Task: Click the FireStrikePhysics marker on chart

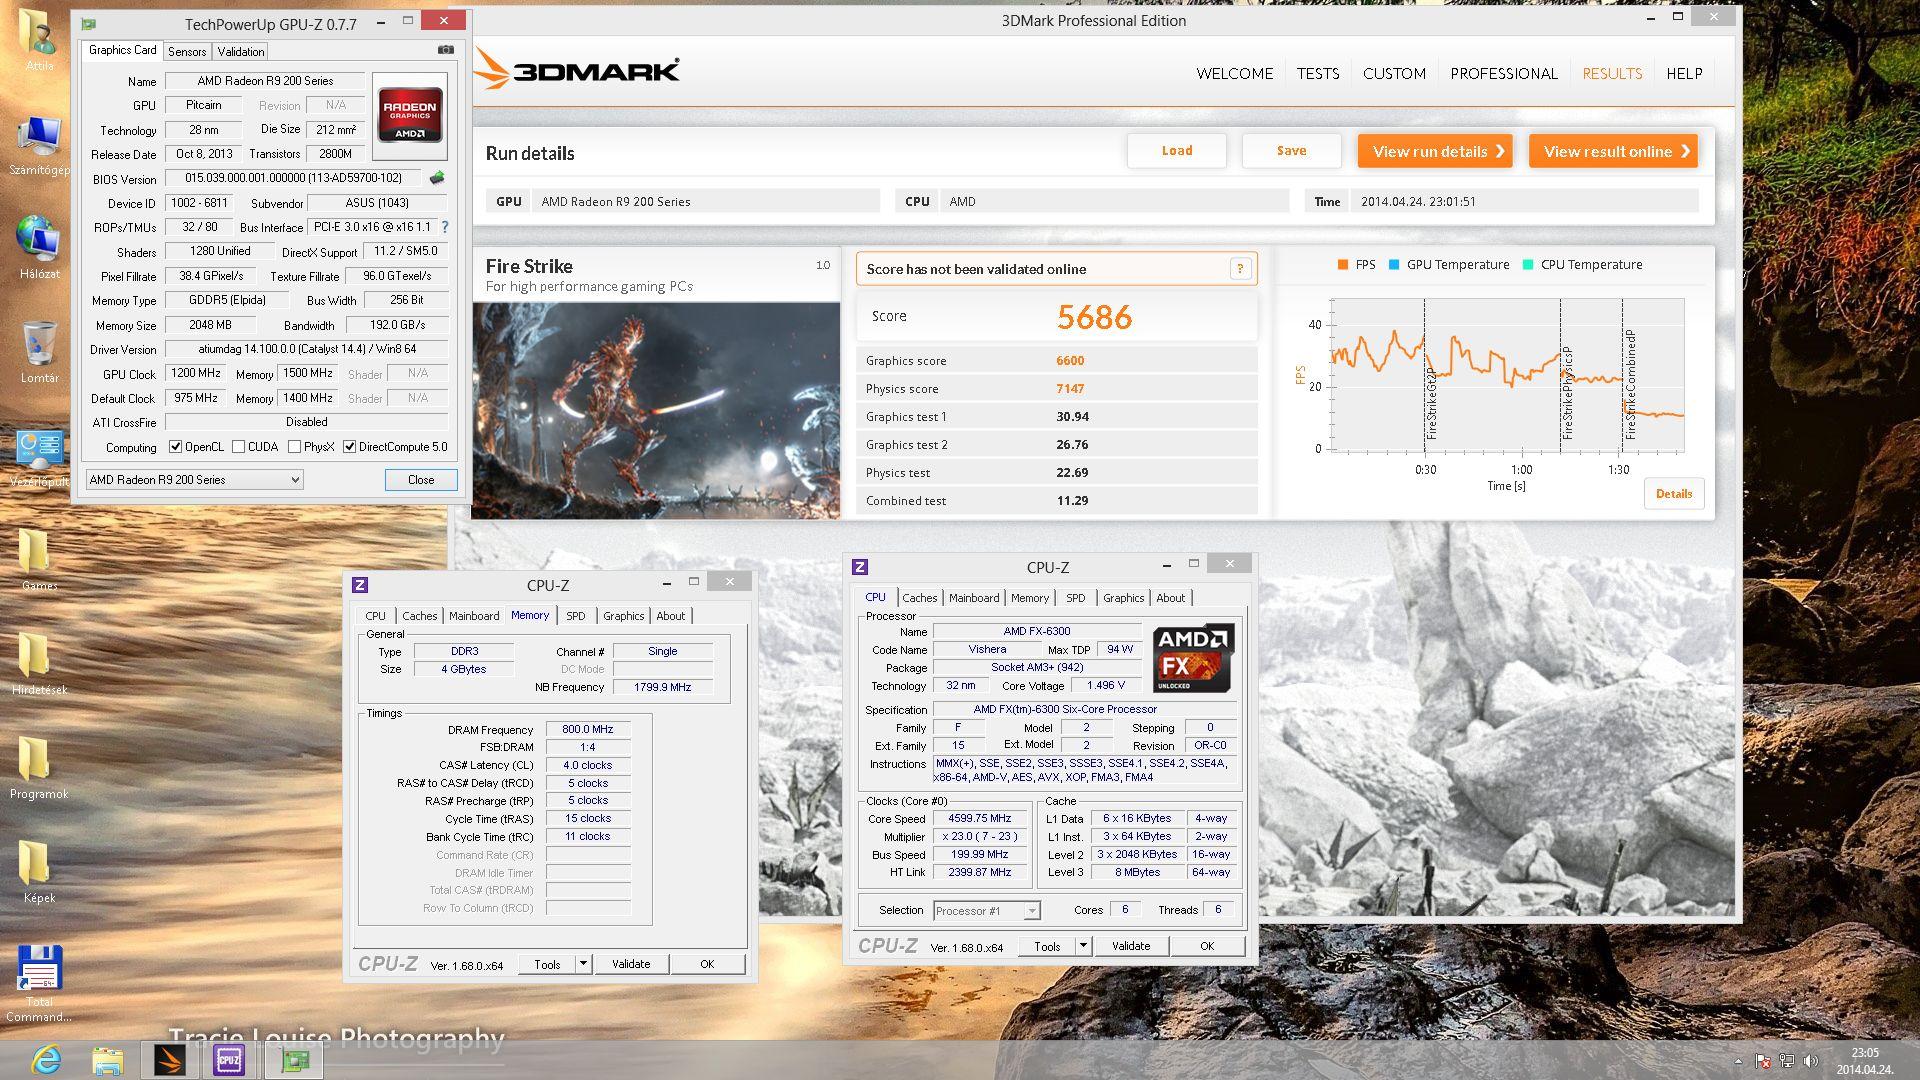Action: [1566, 393]
